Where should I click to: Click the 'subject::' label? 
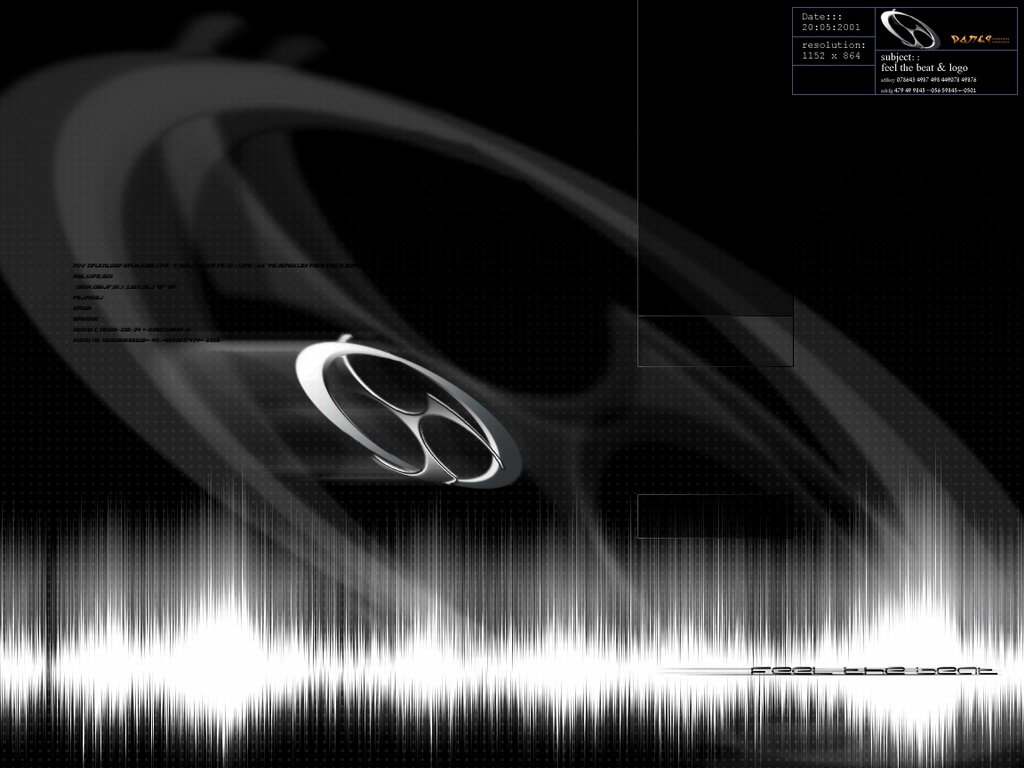[899, 58]
